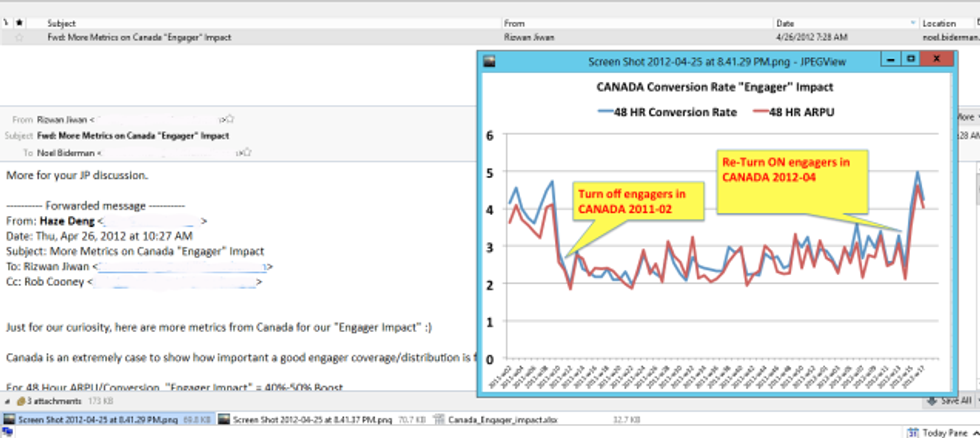Open the first Screen Shot 8.41.29 PM.png attachment
Screen dimensions: 980x438
point(99,419)
